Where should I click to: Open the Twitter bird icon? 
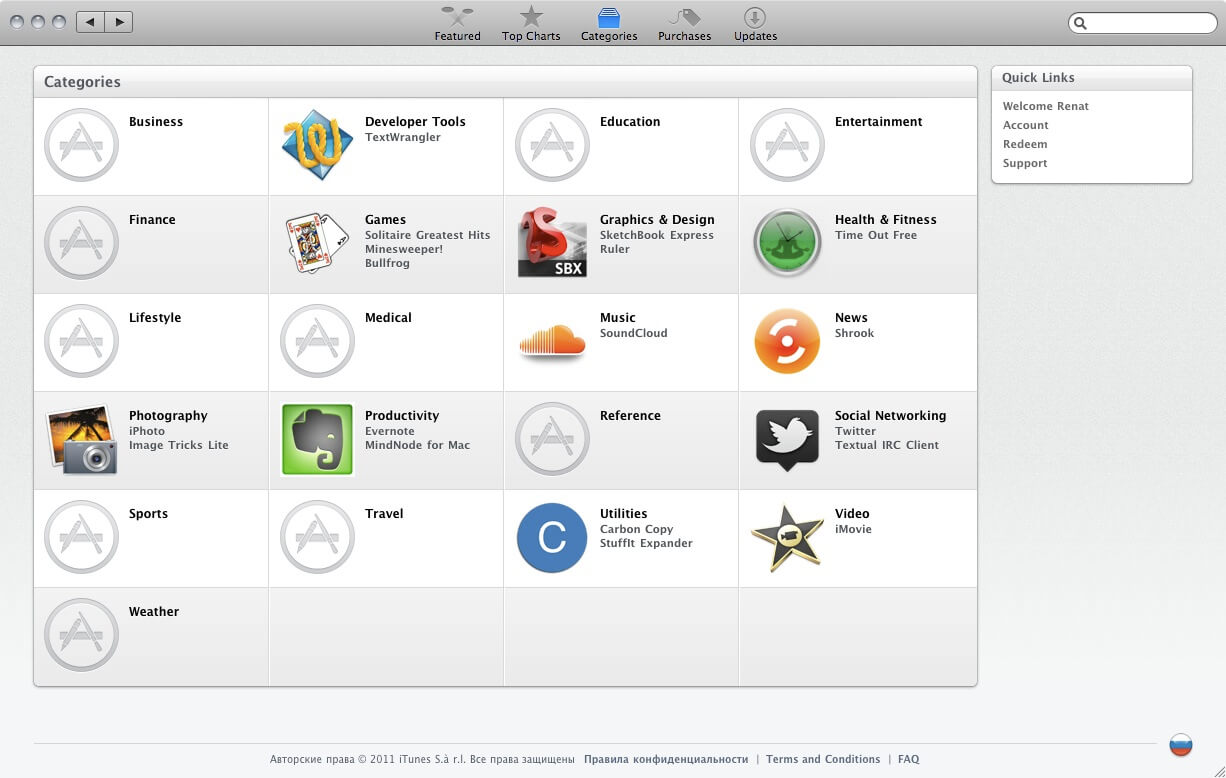787,440
